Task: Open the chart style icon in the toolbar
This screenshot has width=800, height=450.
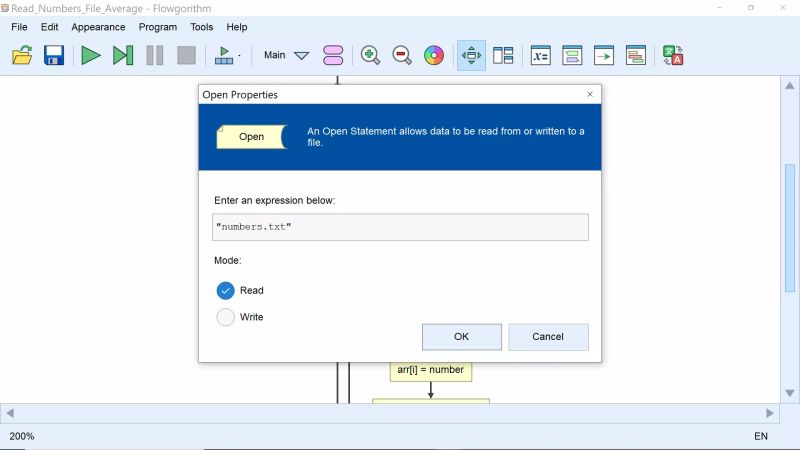Action: click(572, 55)
